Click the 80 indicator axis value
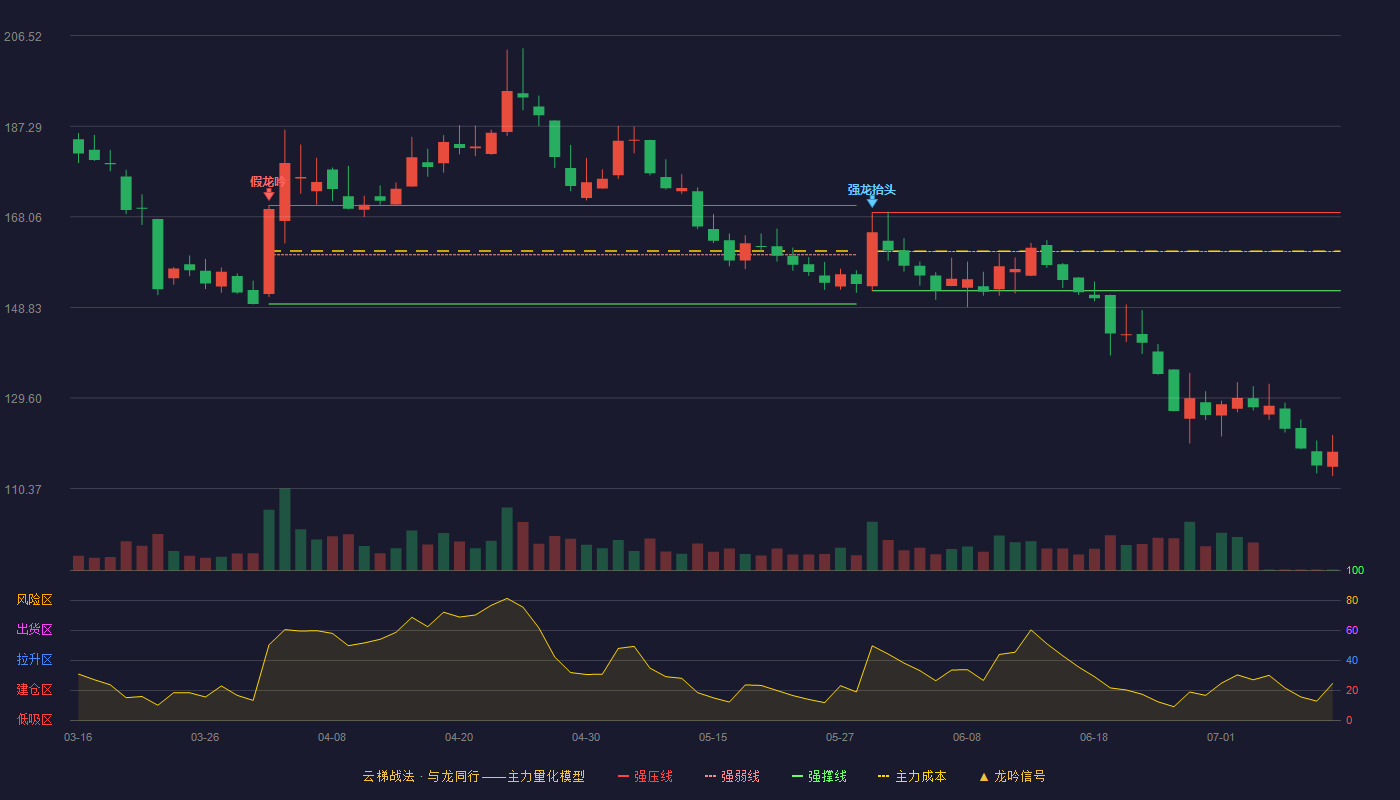This screenshot has height=800, width=1400. tap(1352, 600)
